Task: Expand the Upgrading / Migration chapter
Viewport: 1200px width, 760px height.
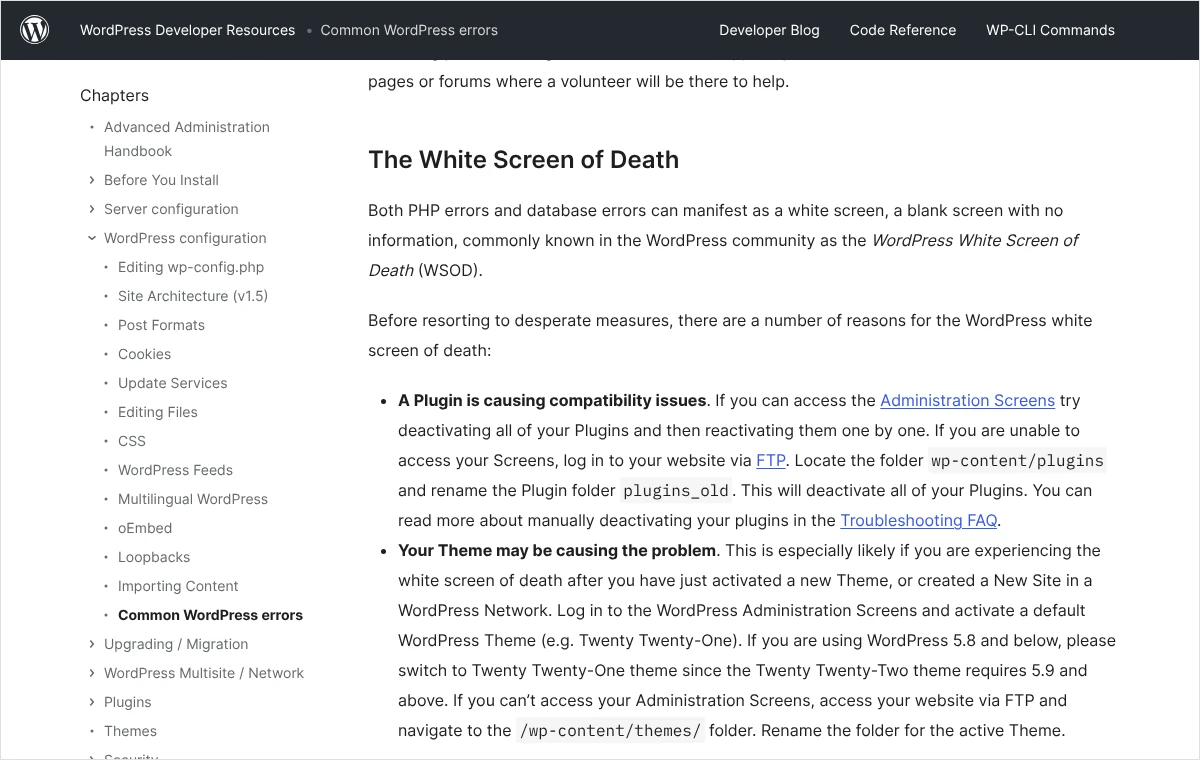Action: coord(92,644)
